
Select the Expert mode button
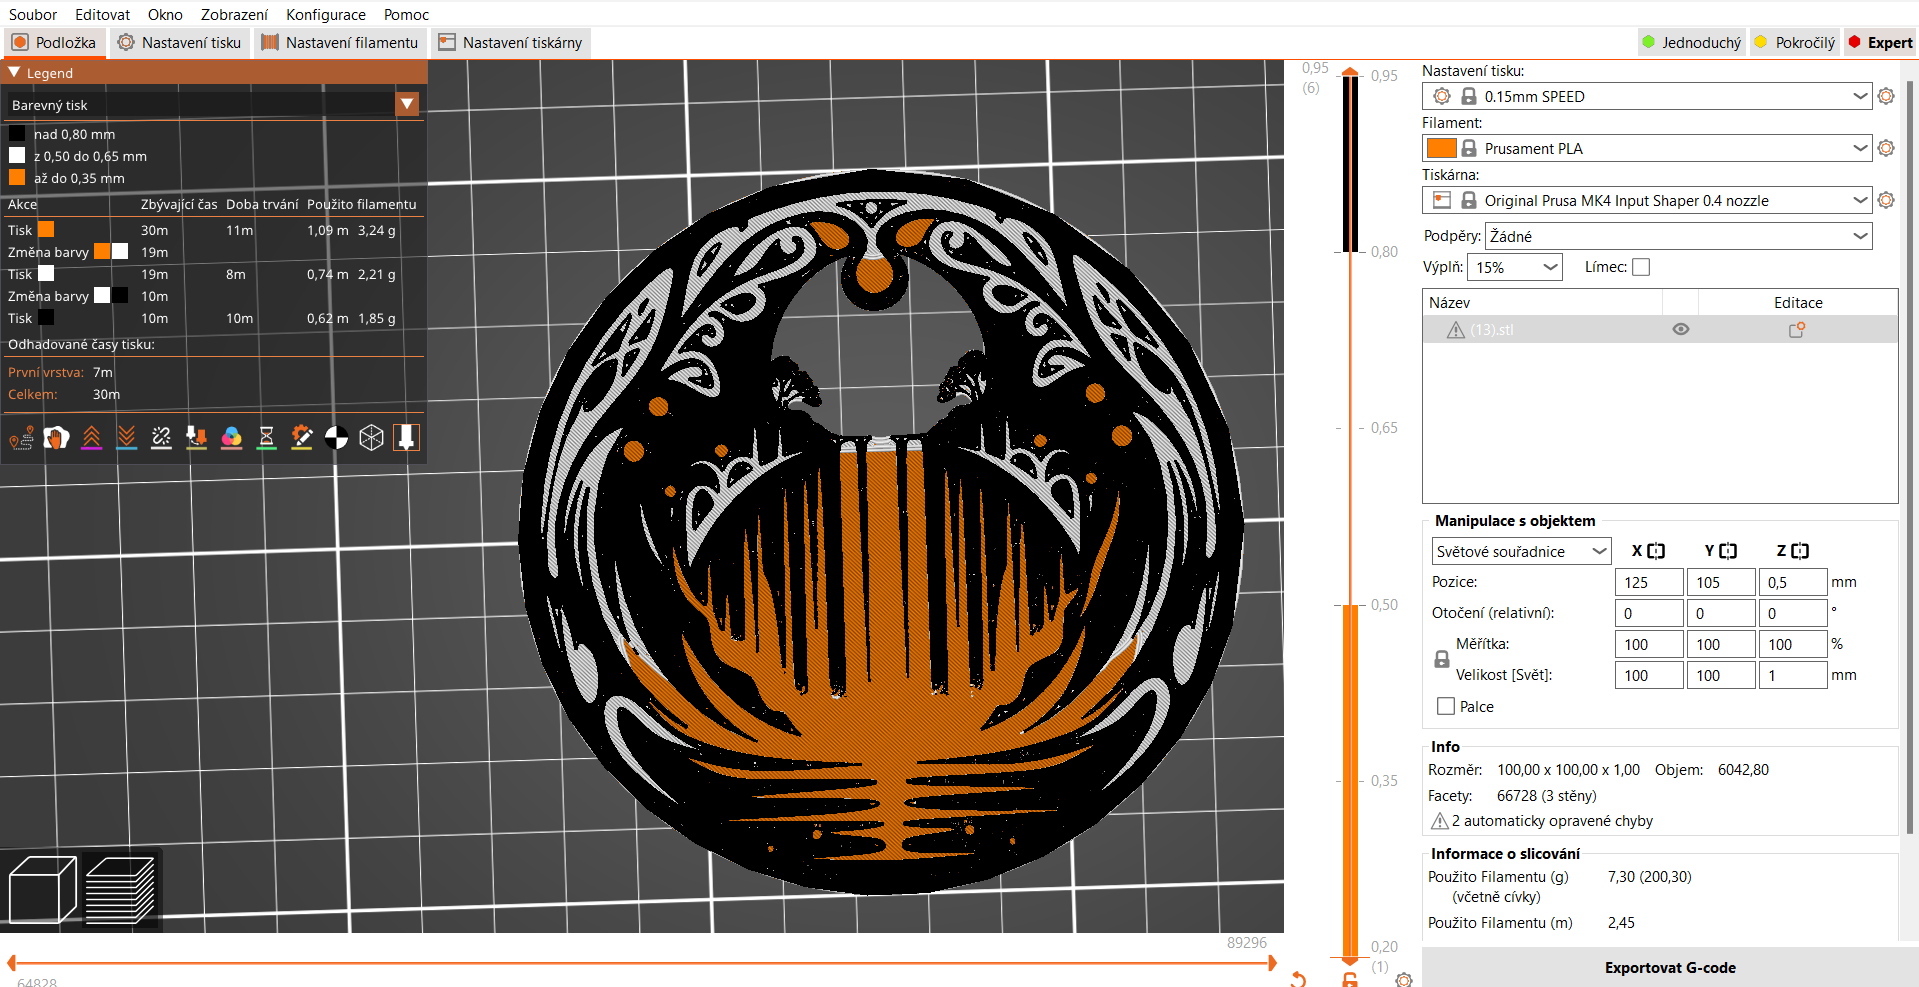click(1880, 43)
